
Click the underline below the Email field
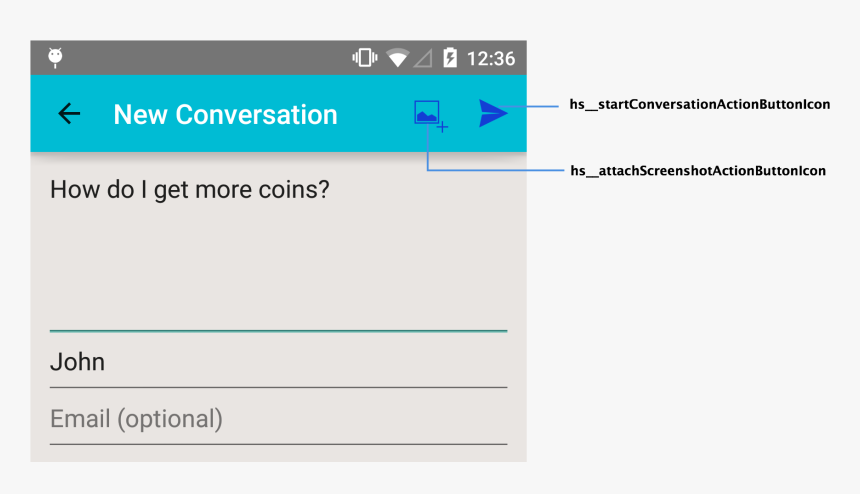click(x=279, y=444)
